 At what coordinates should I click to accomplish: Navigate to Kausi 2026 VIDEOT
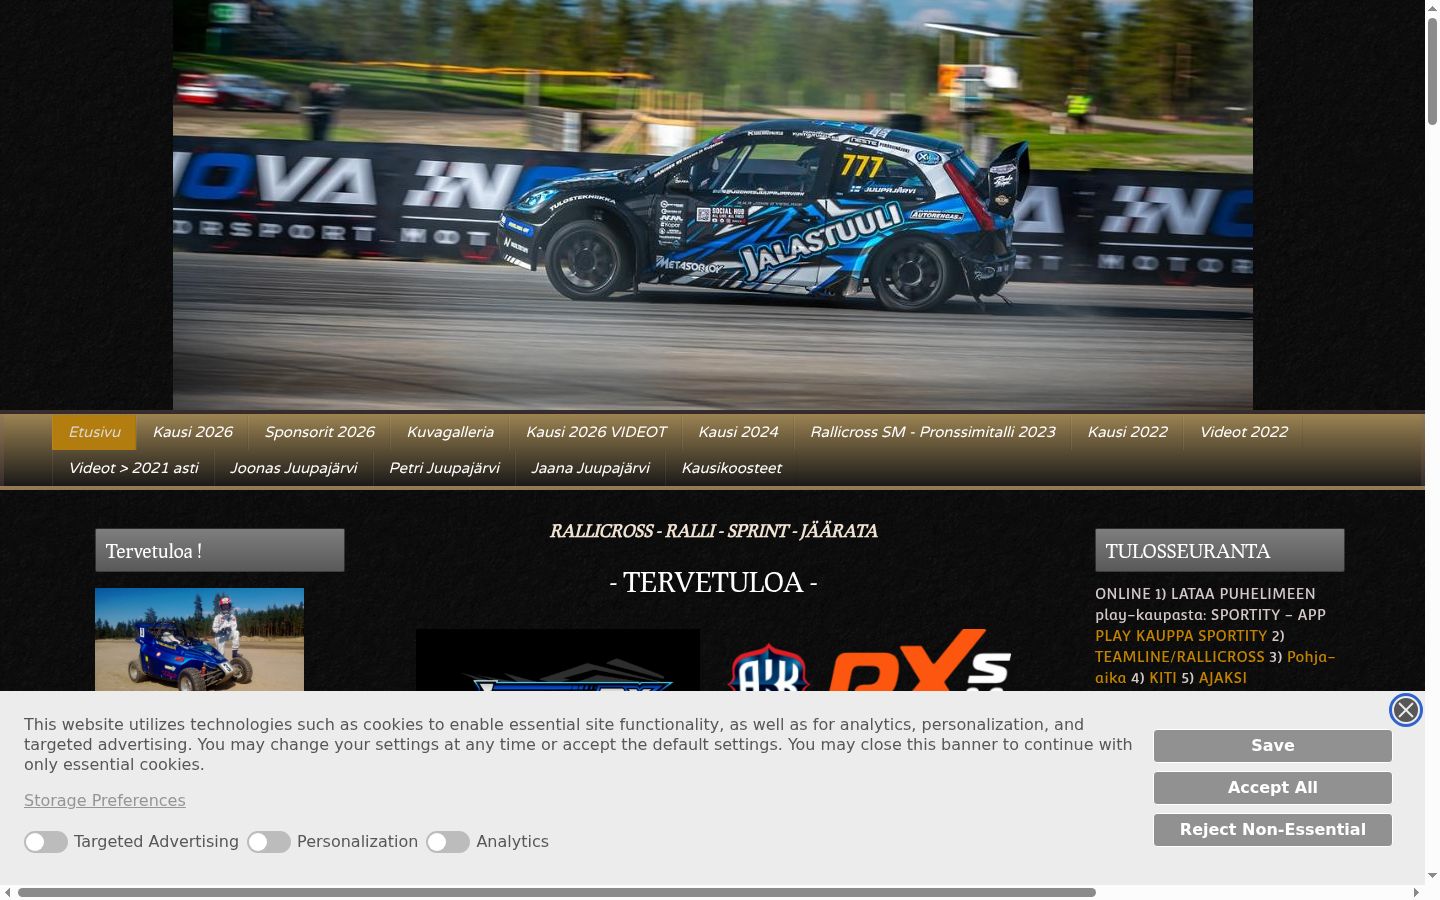click(596, 432)
